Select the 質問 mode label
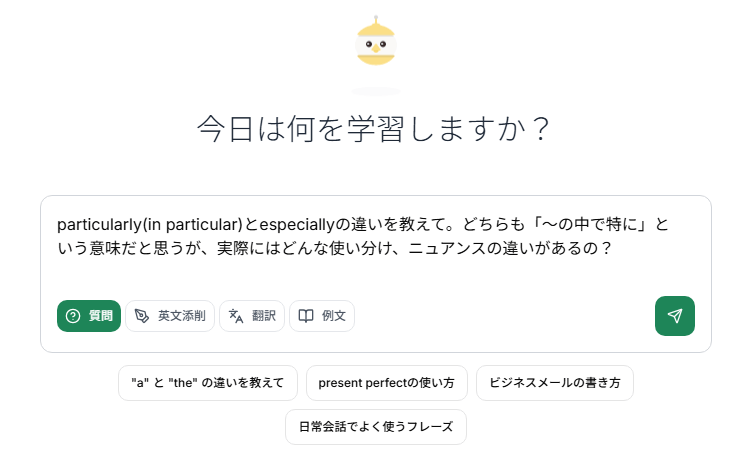The height and width of the screenshot is (454, 753). coord(100,316)
